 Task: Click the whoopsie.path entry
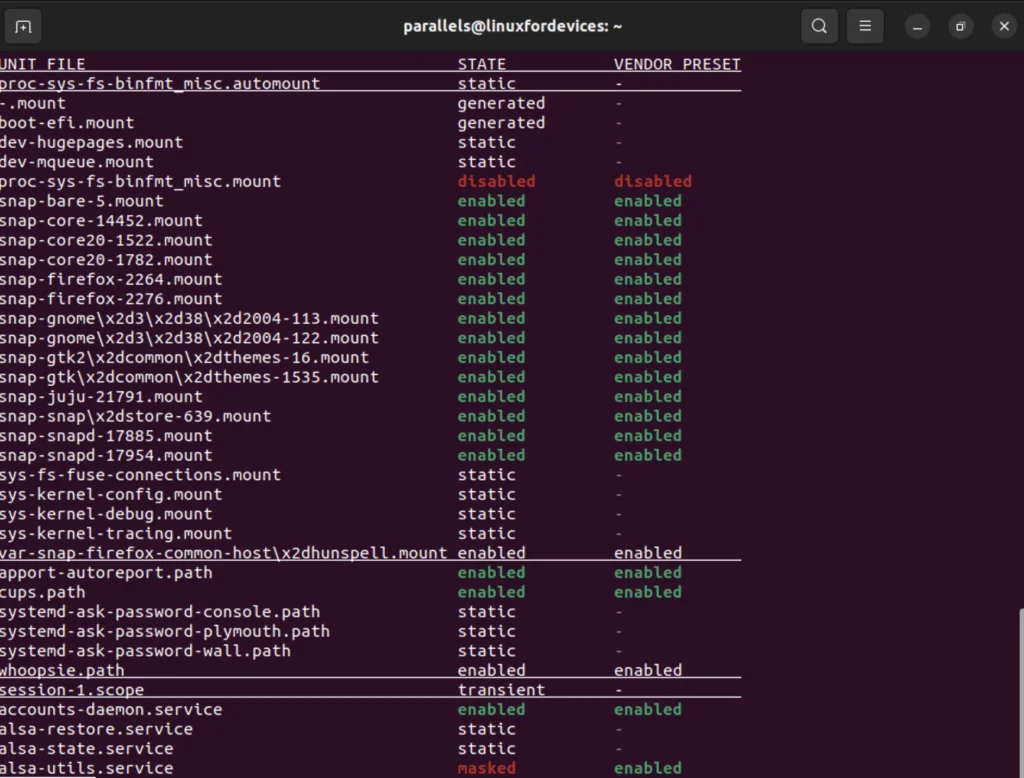[62, 670]
